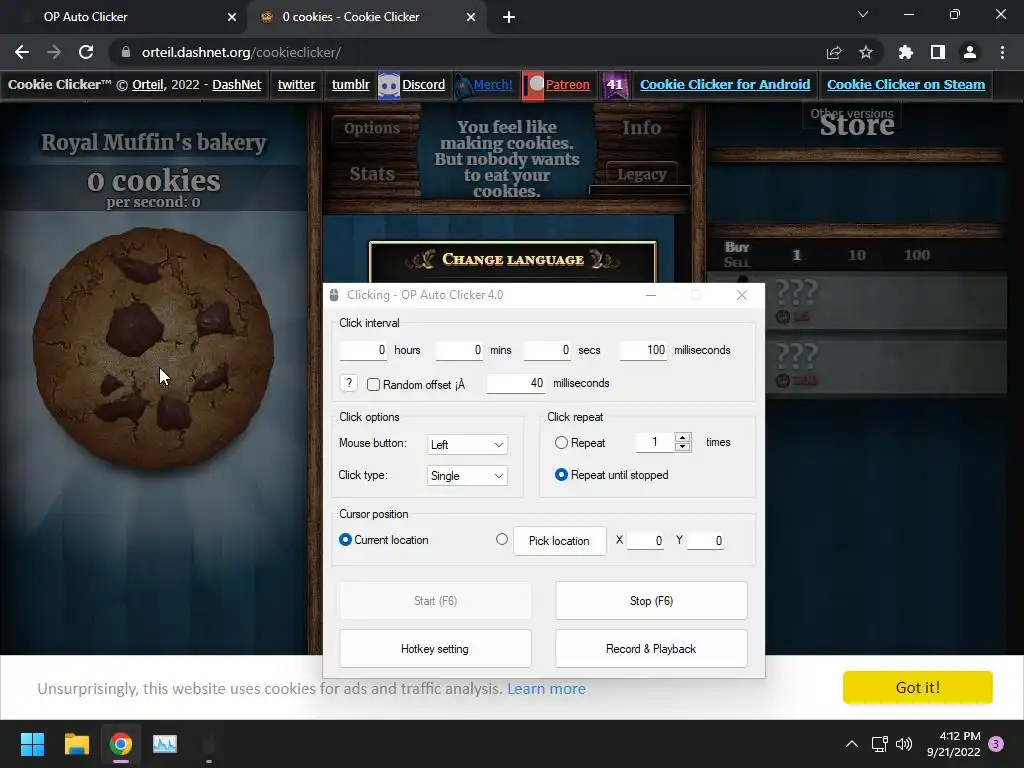Click the interval milliseconds field showing 100
The image size is (1024, 768).
pyautogui.click(x=643, y=350)
